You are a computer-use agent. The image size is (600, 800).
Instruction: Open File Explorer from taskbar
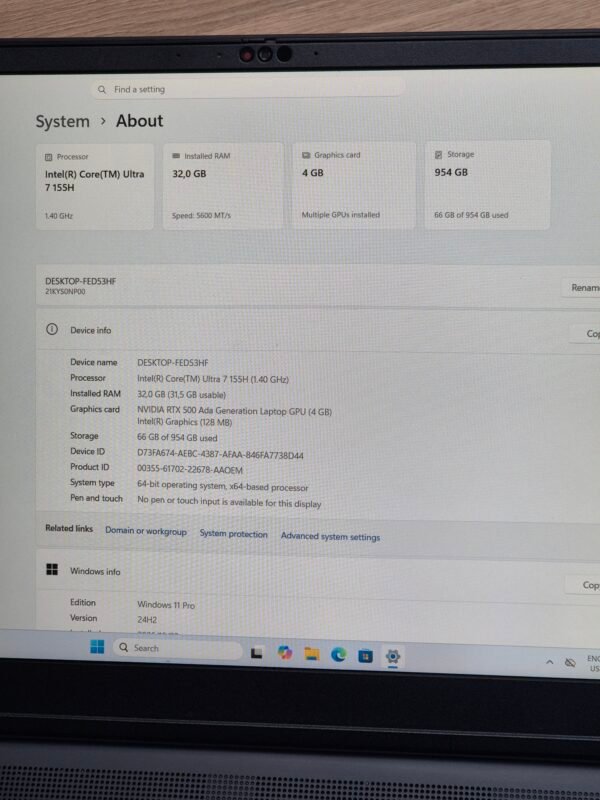312,654
